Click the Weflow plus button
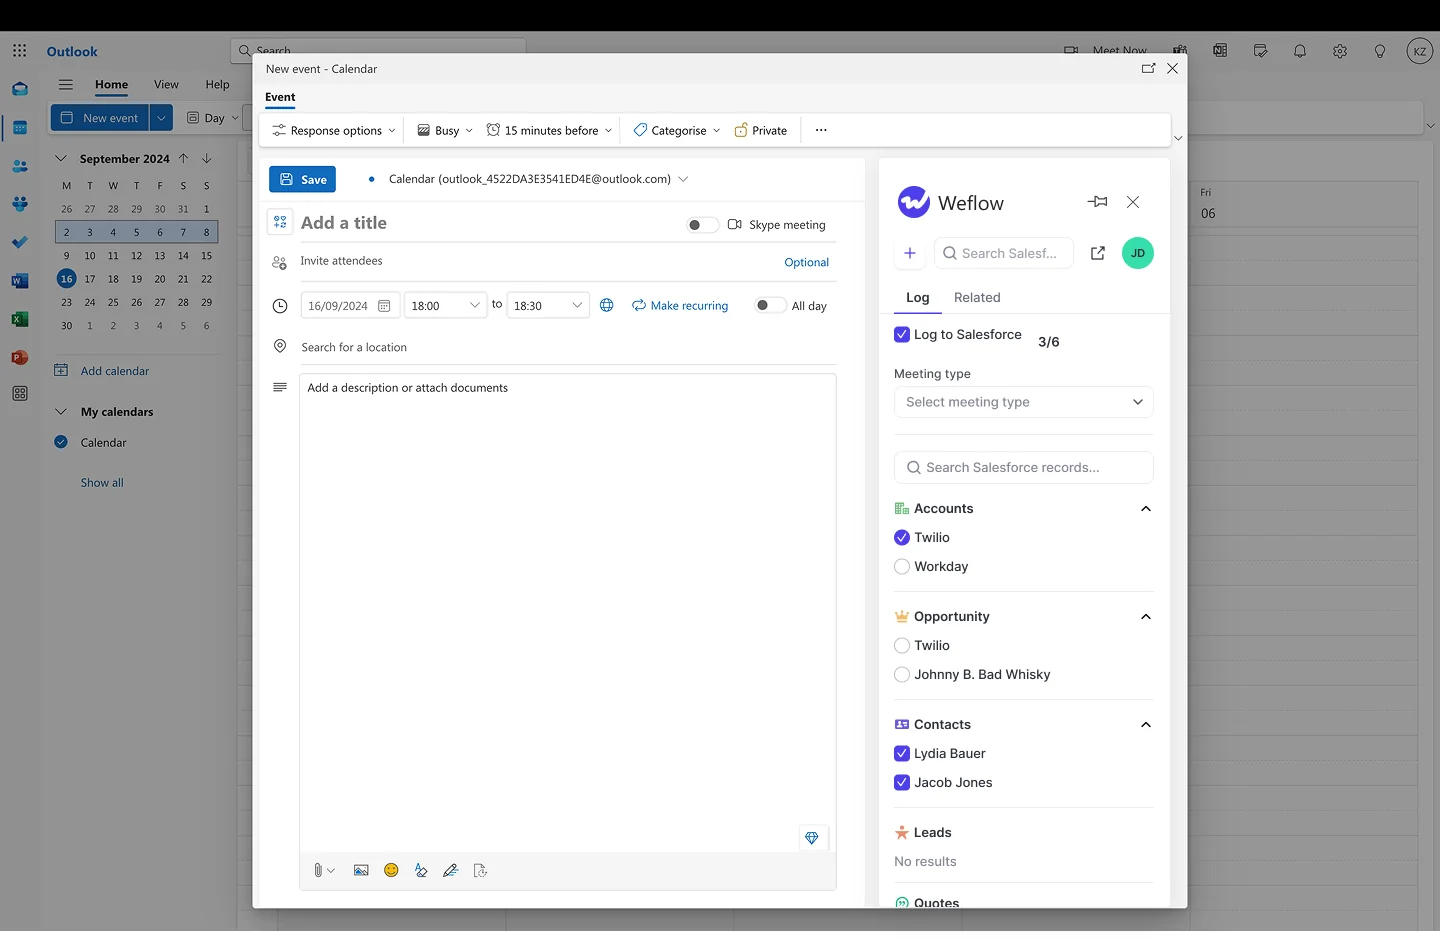Image resolution: width=1440 pixels, height=948 pixels. click(910, 253)
